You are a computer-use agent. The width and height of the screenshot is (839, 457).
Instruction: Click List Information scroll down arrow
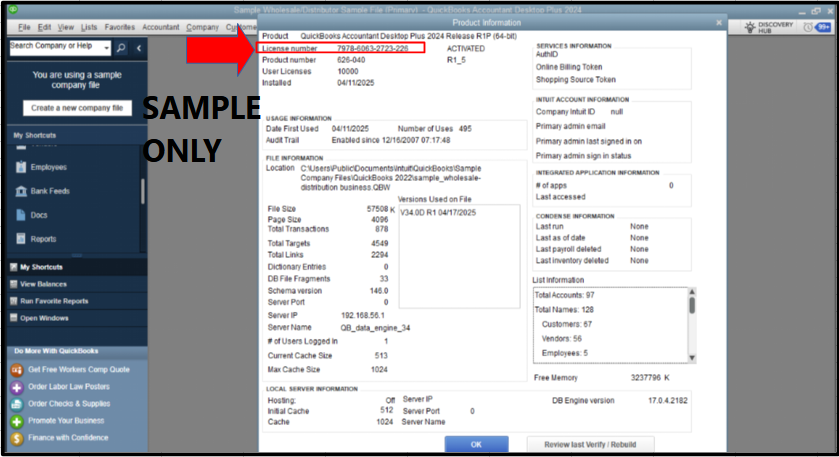click(x=692, y=358)
